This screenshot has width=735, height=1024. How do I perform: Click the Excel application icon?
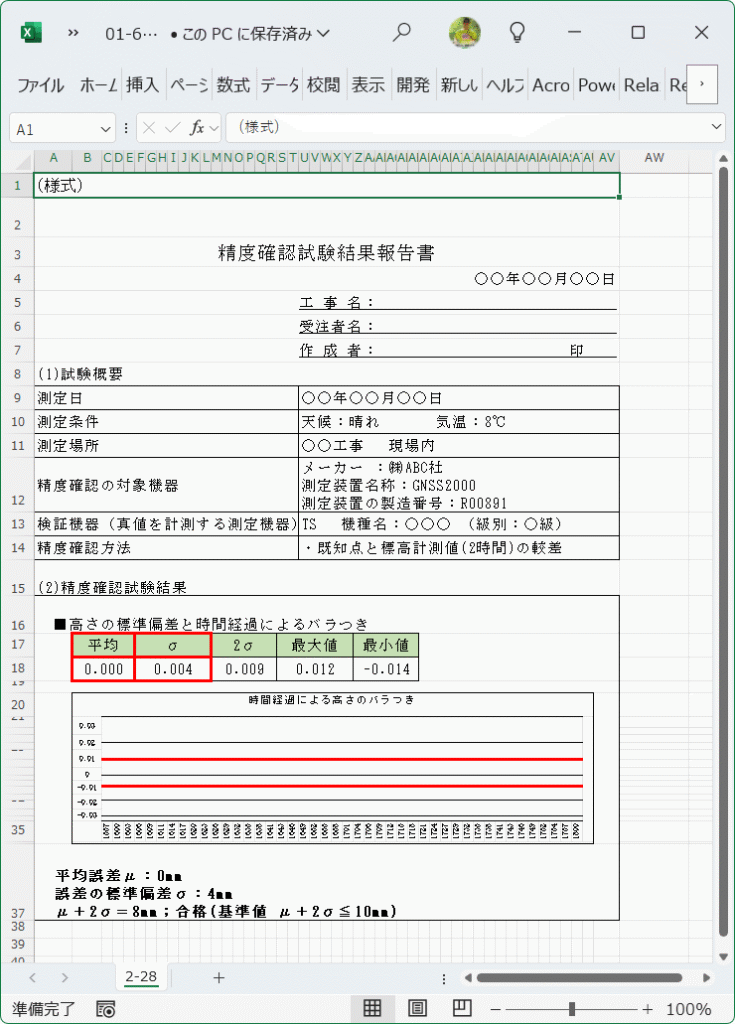pyautogui.click(x=31, y=33)
